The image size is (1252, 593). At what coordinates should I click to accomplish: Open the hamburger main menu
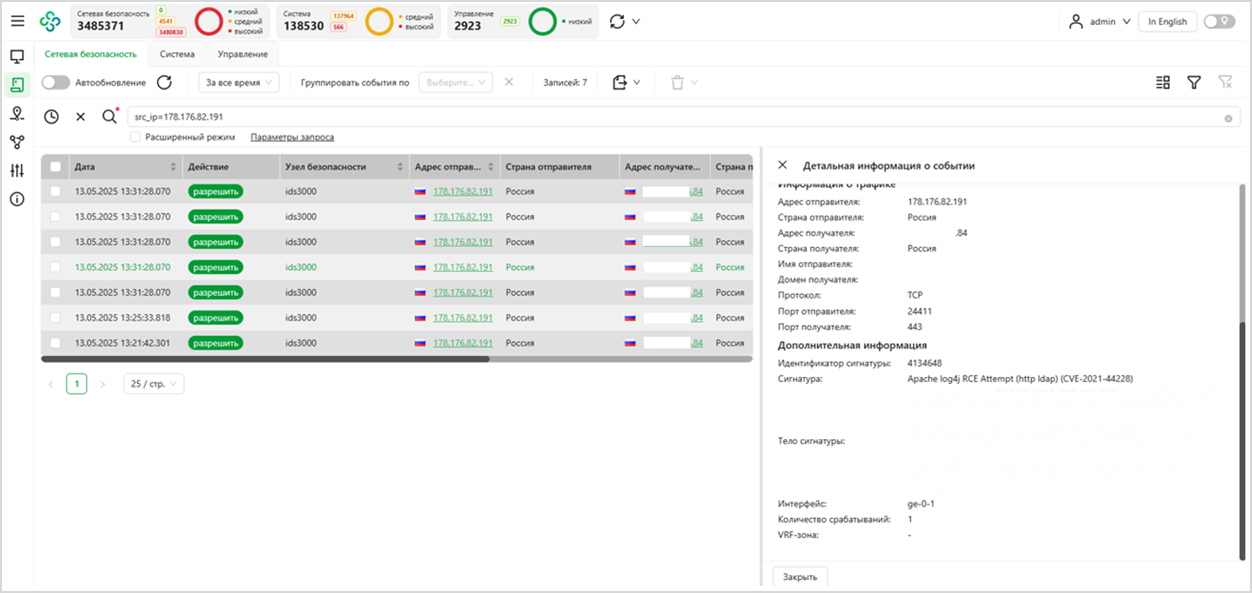pos(17,21)
